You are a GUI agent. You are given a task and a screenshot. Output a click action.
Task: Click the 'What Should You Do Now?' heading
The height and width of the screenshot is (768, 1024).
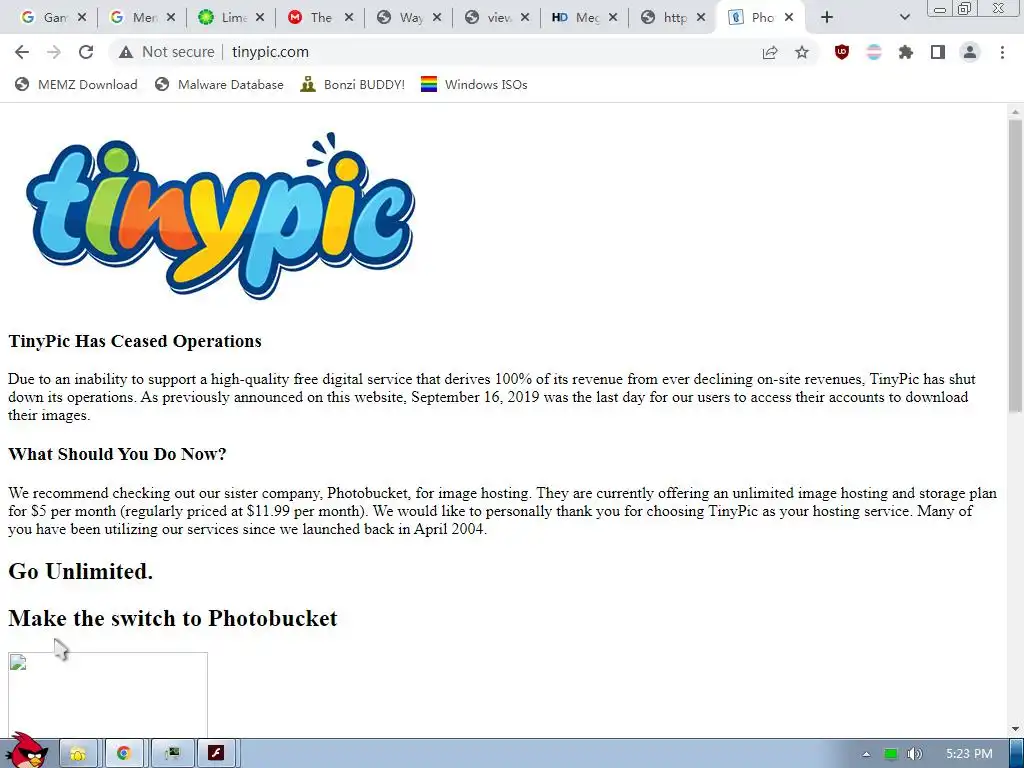pos(118,454)
